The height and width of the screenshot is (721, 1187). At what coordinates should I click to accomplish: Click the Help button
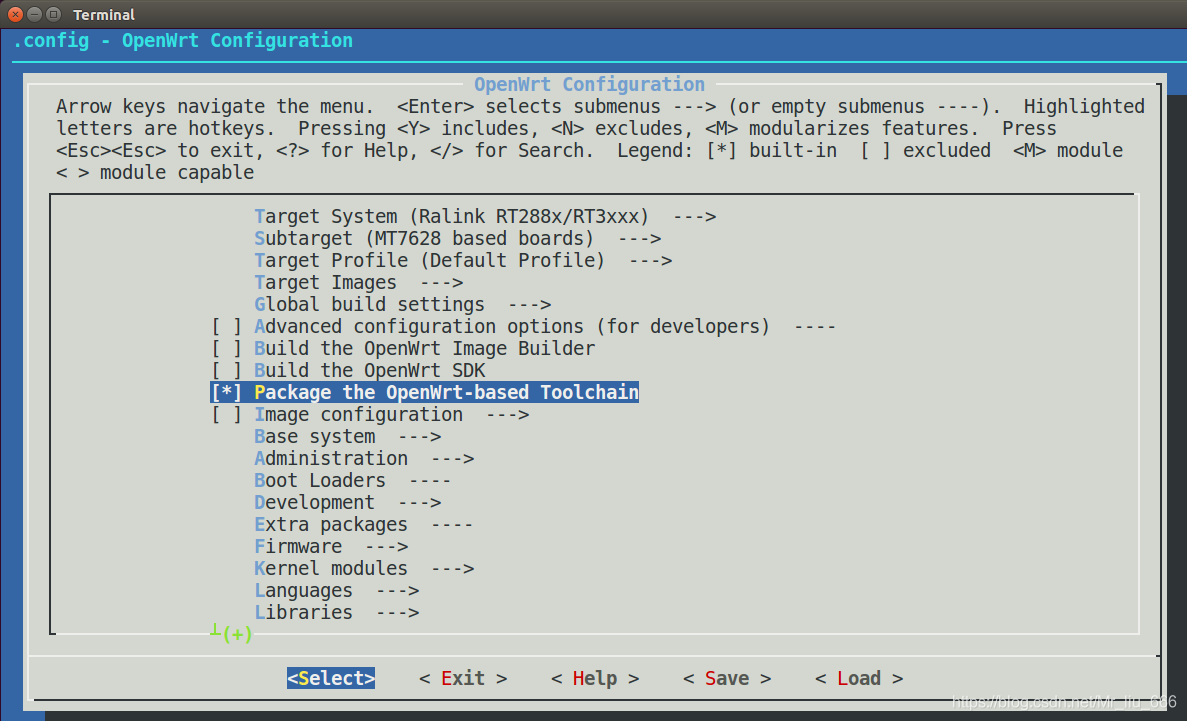(595, 678)
